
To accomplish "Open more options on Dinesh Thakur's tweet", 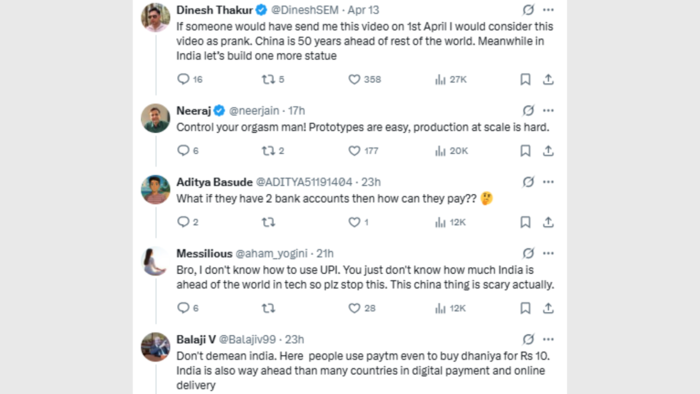I will point(548,10).
